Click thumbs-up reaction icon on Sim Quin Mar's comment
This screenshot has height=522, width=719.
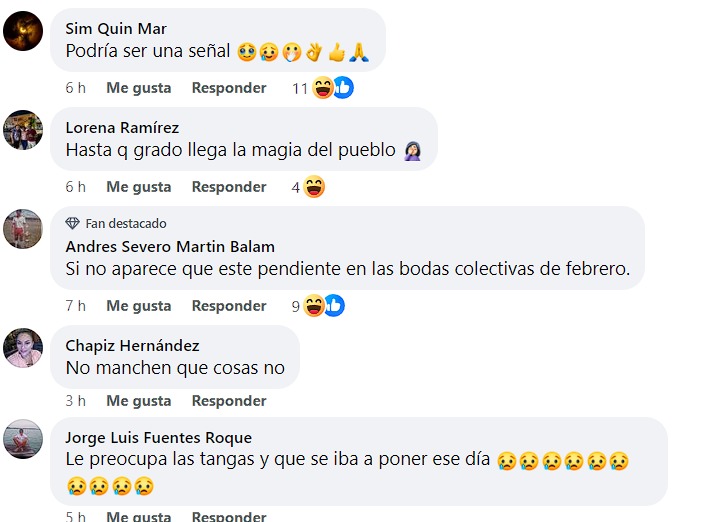343,88
